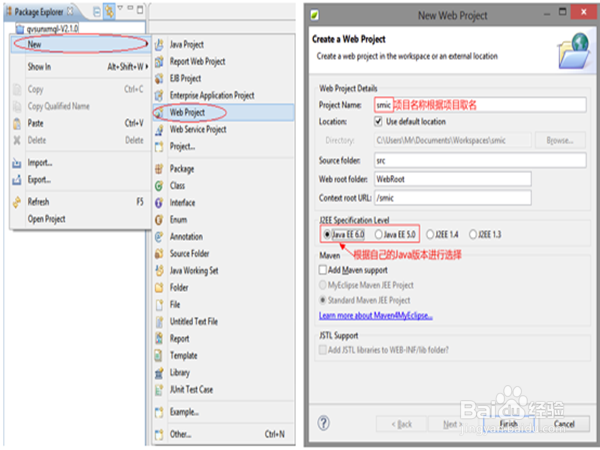Image resolution: width=600 pixels, height=450 pixels.
Task: Select Standard Maven JEE Project option
Action: [323, 300]
